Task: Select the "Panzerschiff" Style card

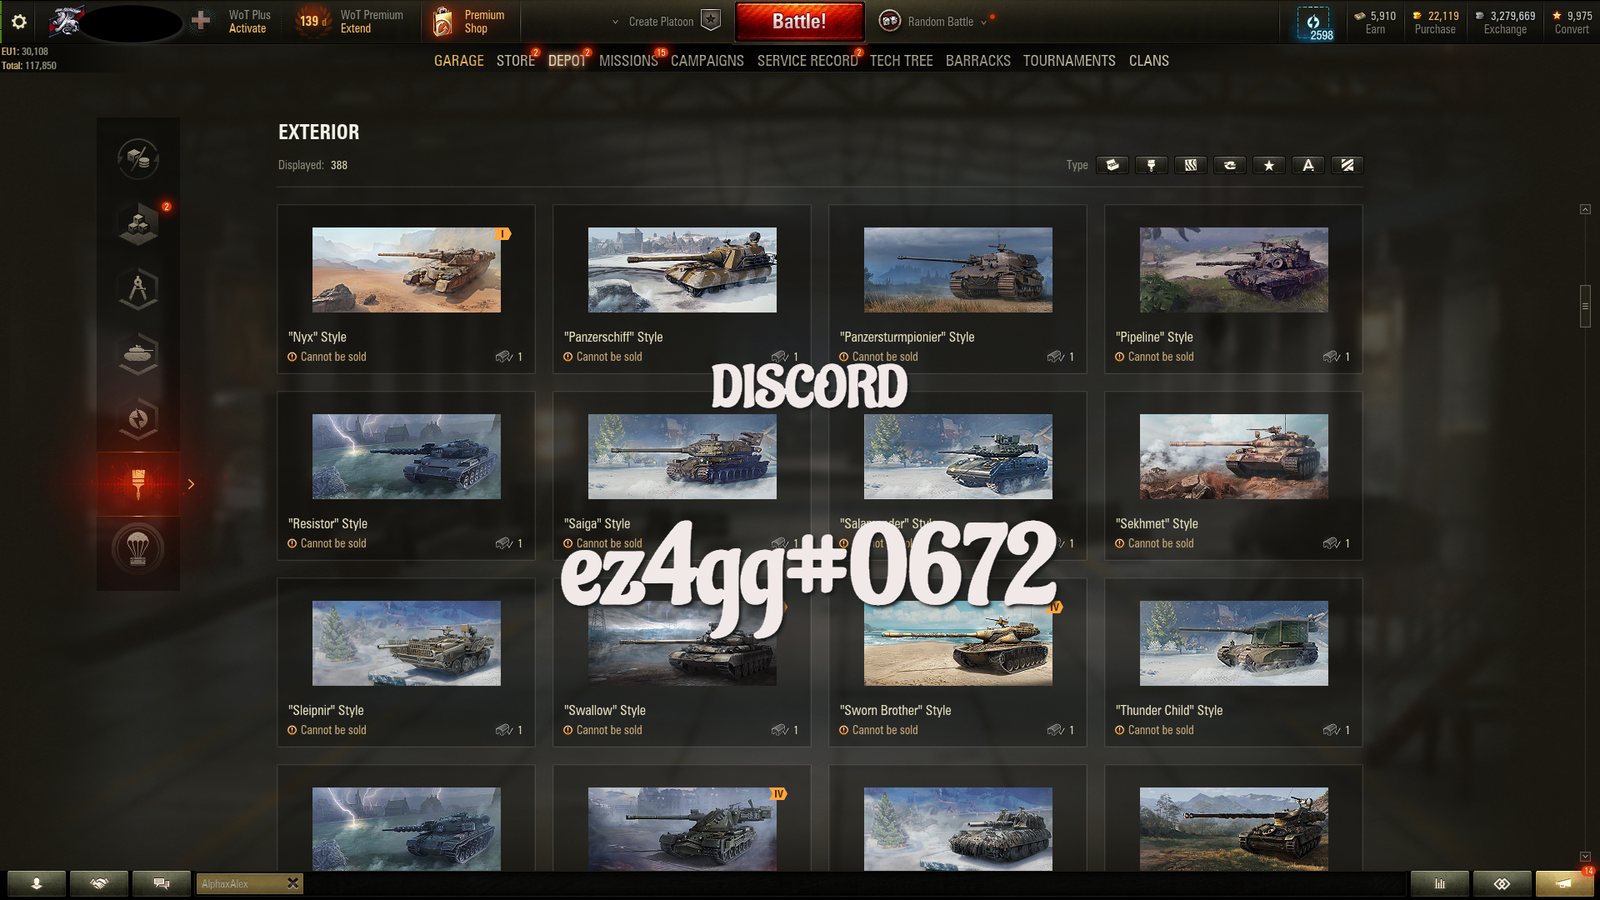Action: point(682,289)
